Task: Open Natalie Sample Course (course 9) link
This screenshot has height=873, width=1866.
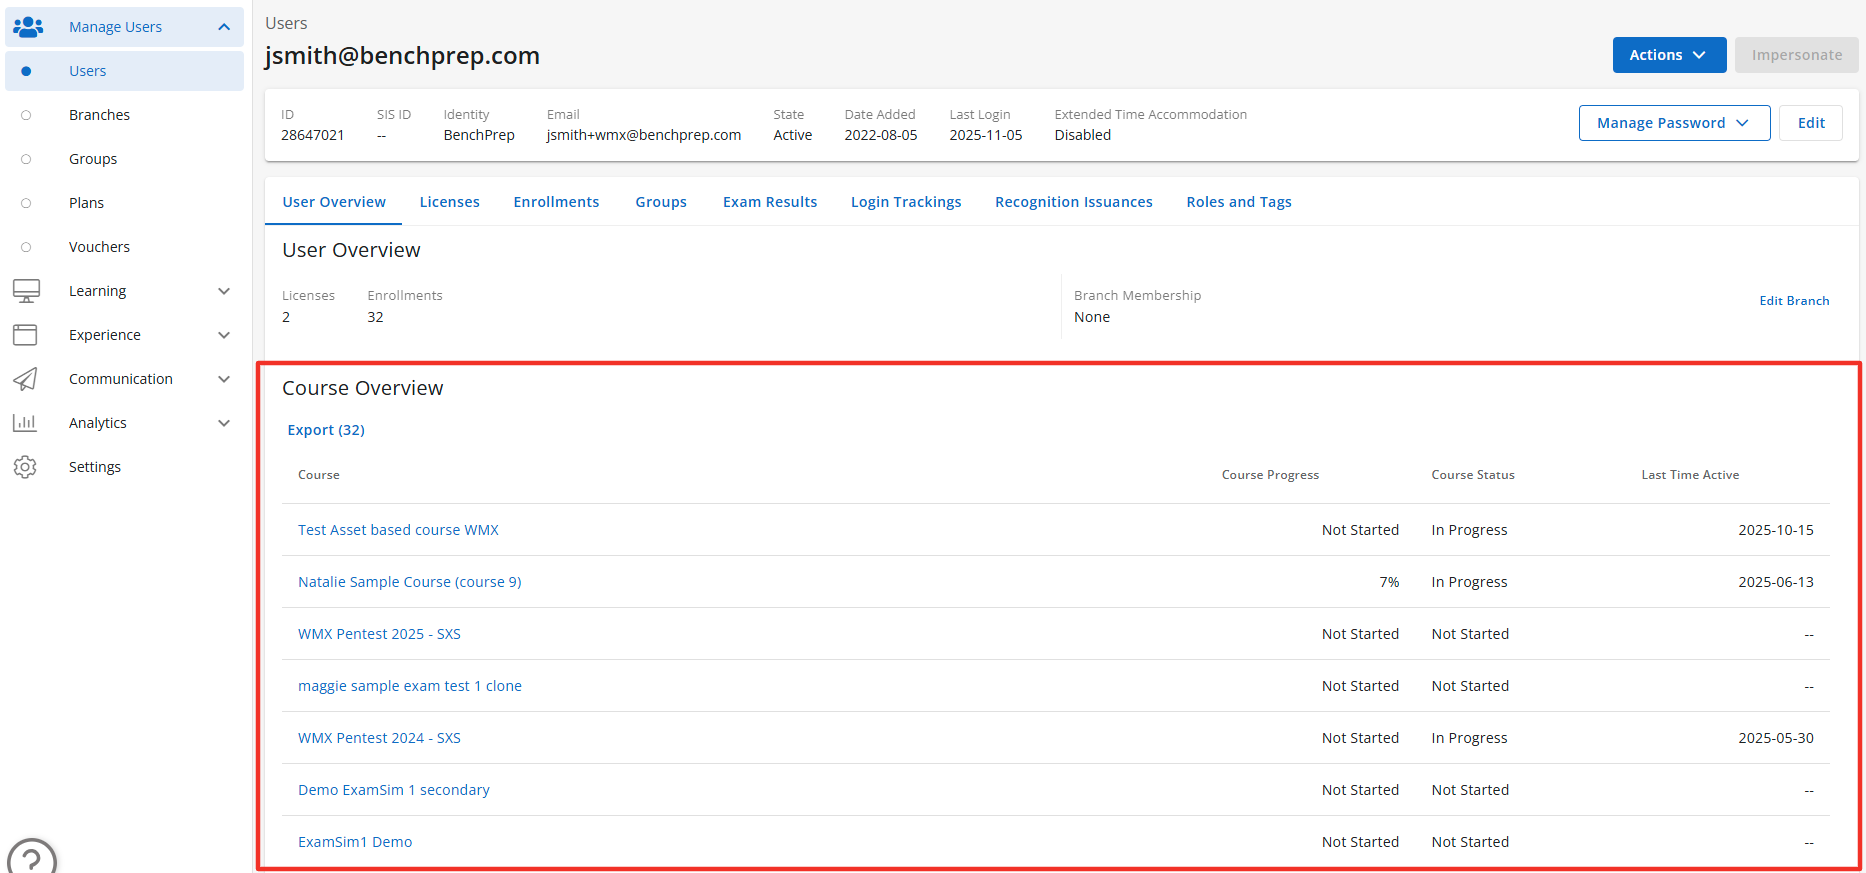Action: [409, 582]
